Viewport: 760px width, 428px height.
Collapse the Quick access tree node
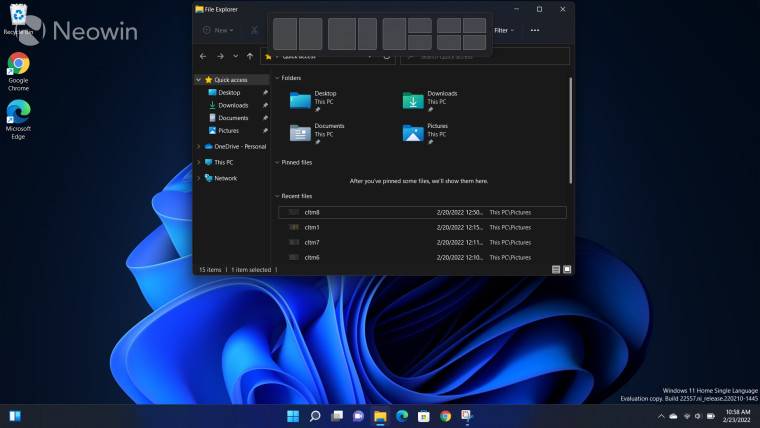tap(198, 79)
